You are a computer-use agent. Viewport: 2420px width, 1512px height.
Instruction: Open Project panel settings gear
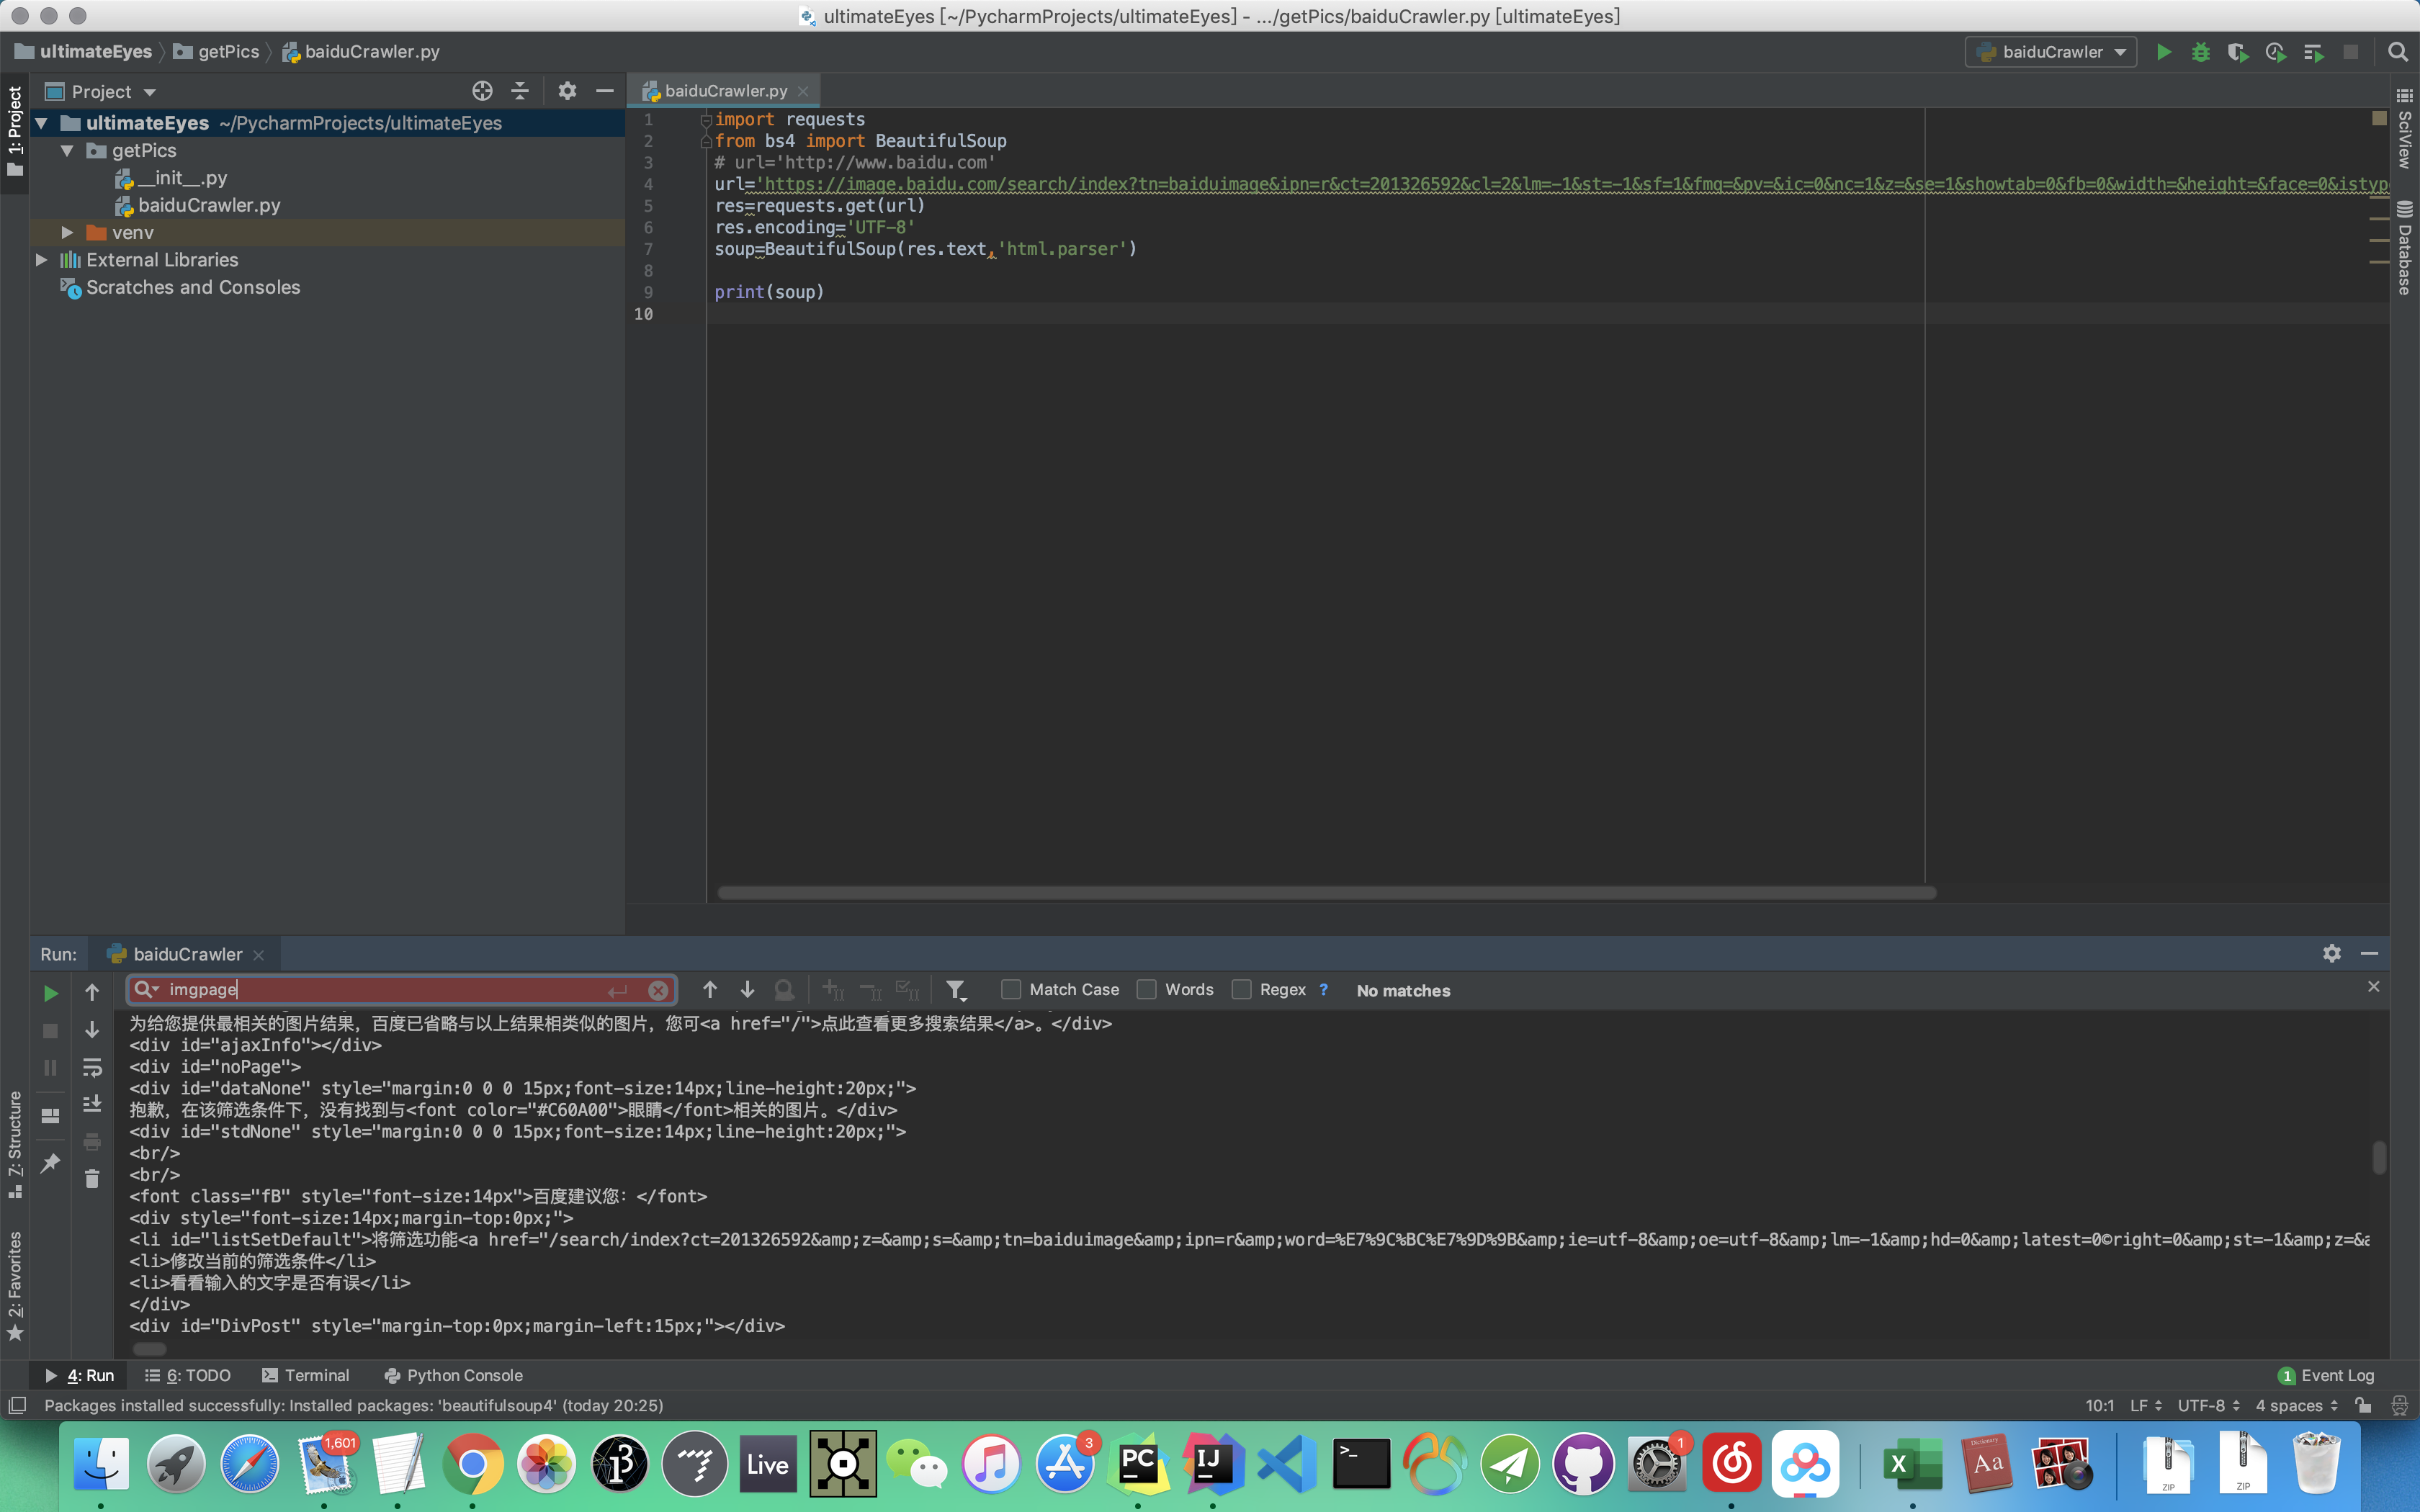coord(567,91)
